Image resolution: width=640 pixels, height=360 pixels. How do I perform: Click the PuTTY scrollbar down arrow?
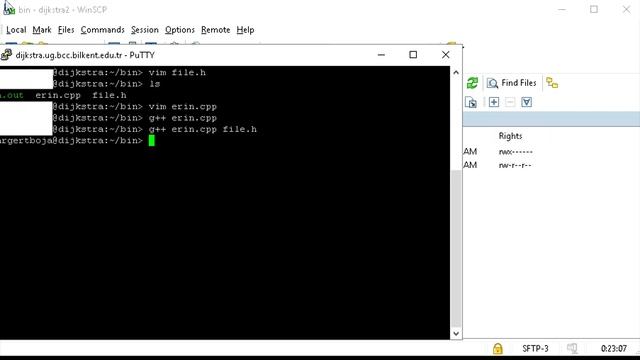[x=456, y=333]
